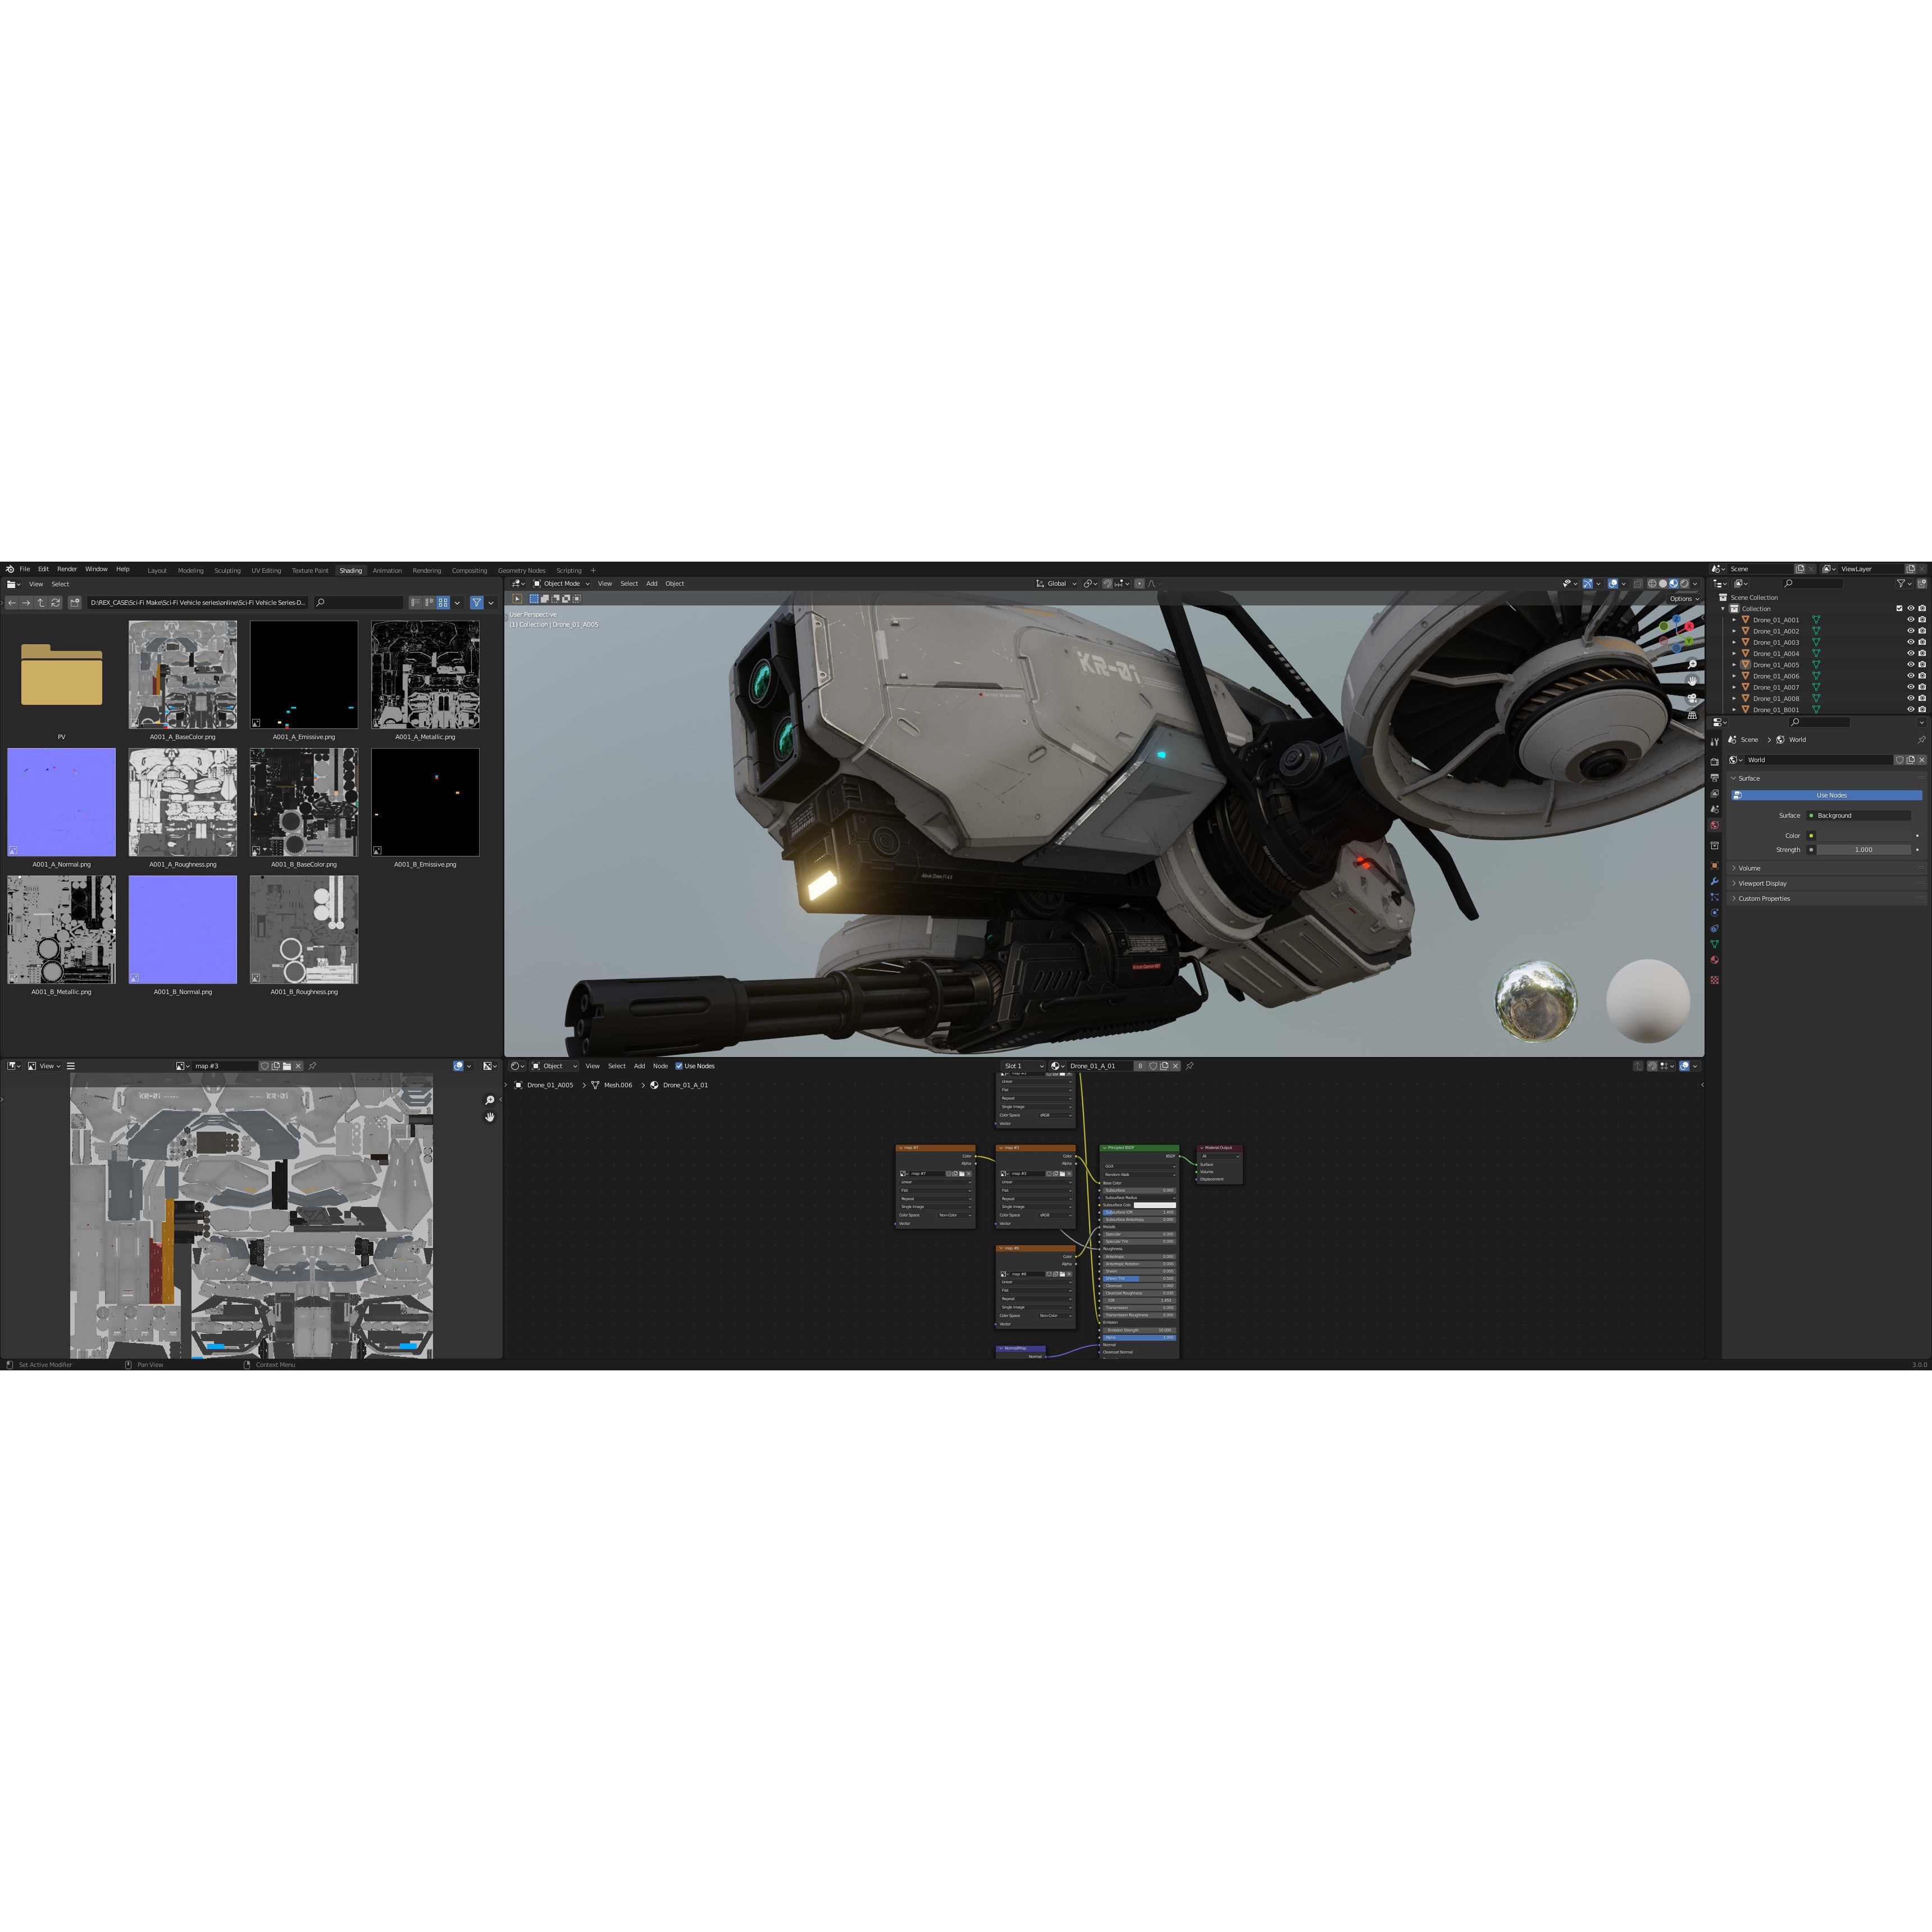Open the Object Data mesh properties tab
Screen dimensions: 1932x1932
1715,944
